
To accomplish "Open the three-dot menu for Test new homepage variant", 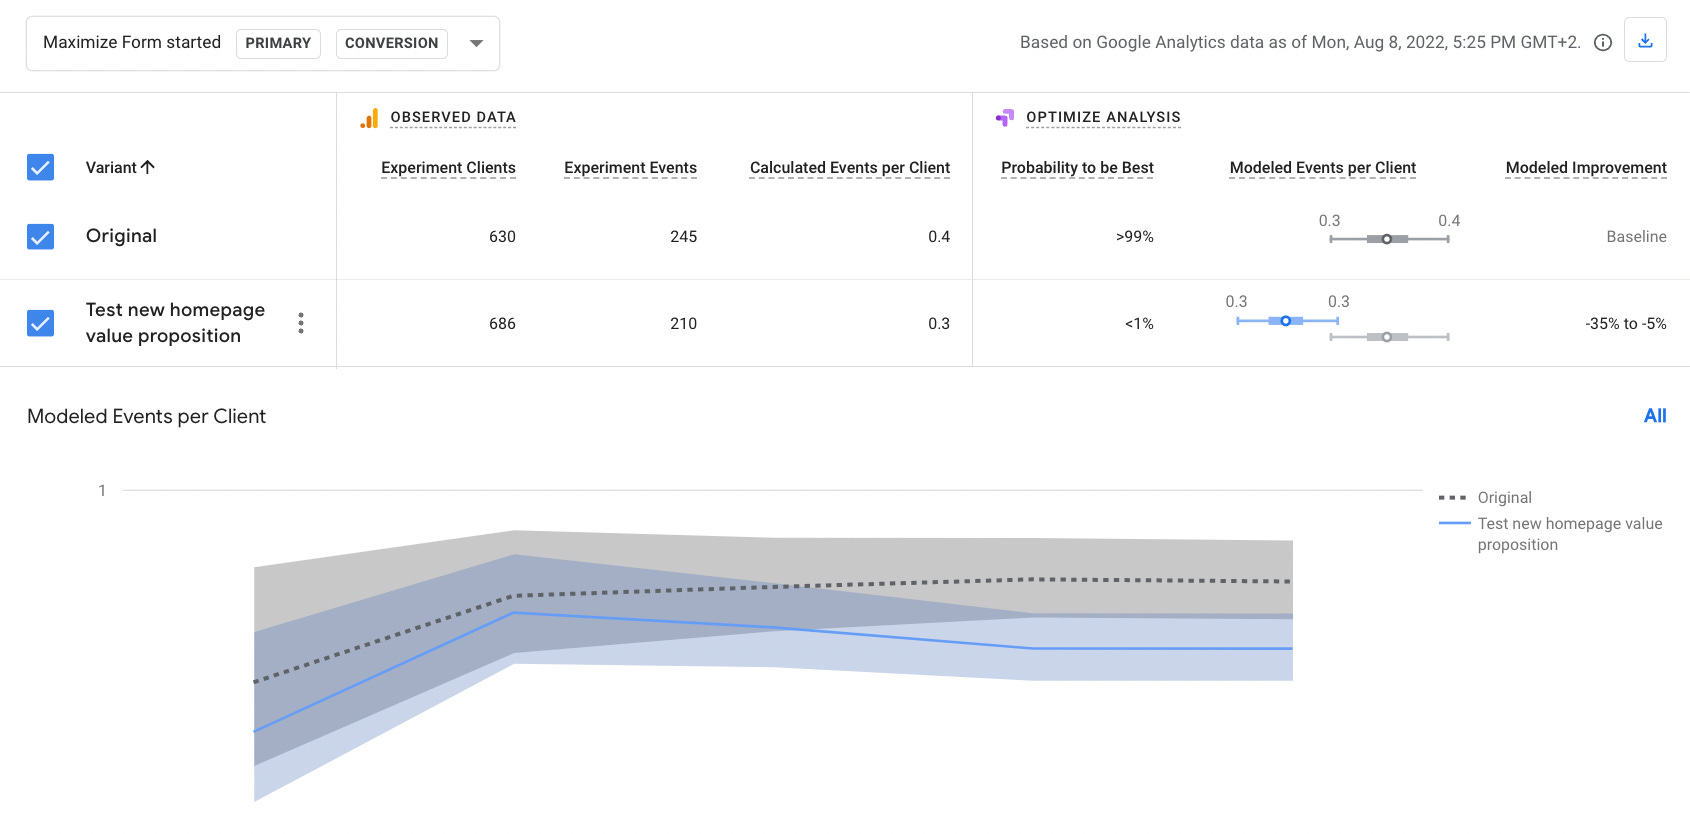I will coord(301,323).
